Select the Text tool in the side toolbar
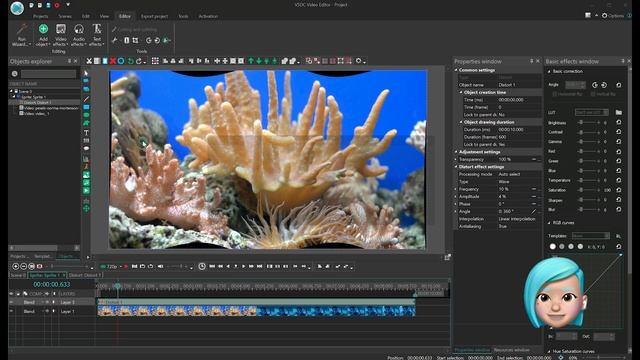The image size is (640, 360). [x=86, y=132]
